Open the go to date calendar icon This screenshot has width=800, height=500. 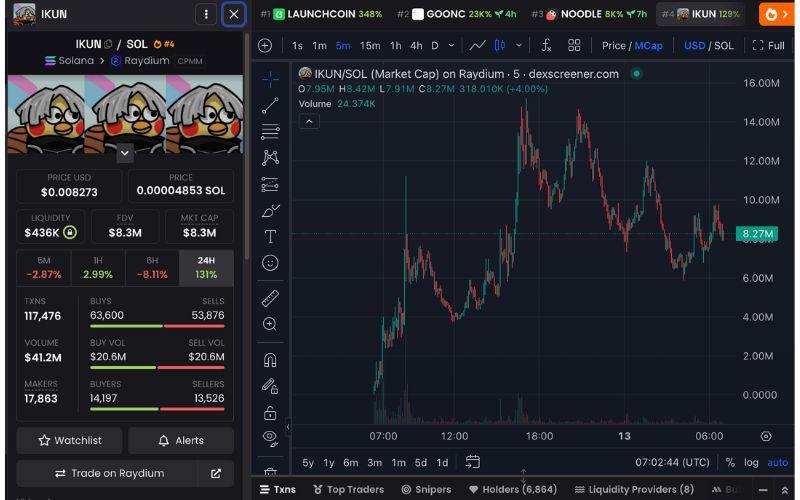pyautogui.click(x=472, y=462)
